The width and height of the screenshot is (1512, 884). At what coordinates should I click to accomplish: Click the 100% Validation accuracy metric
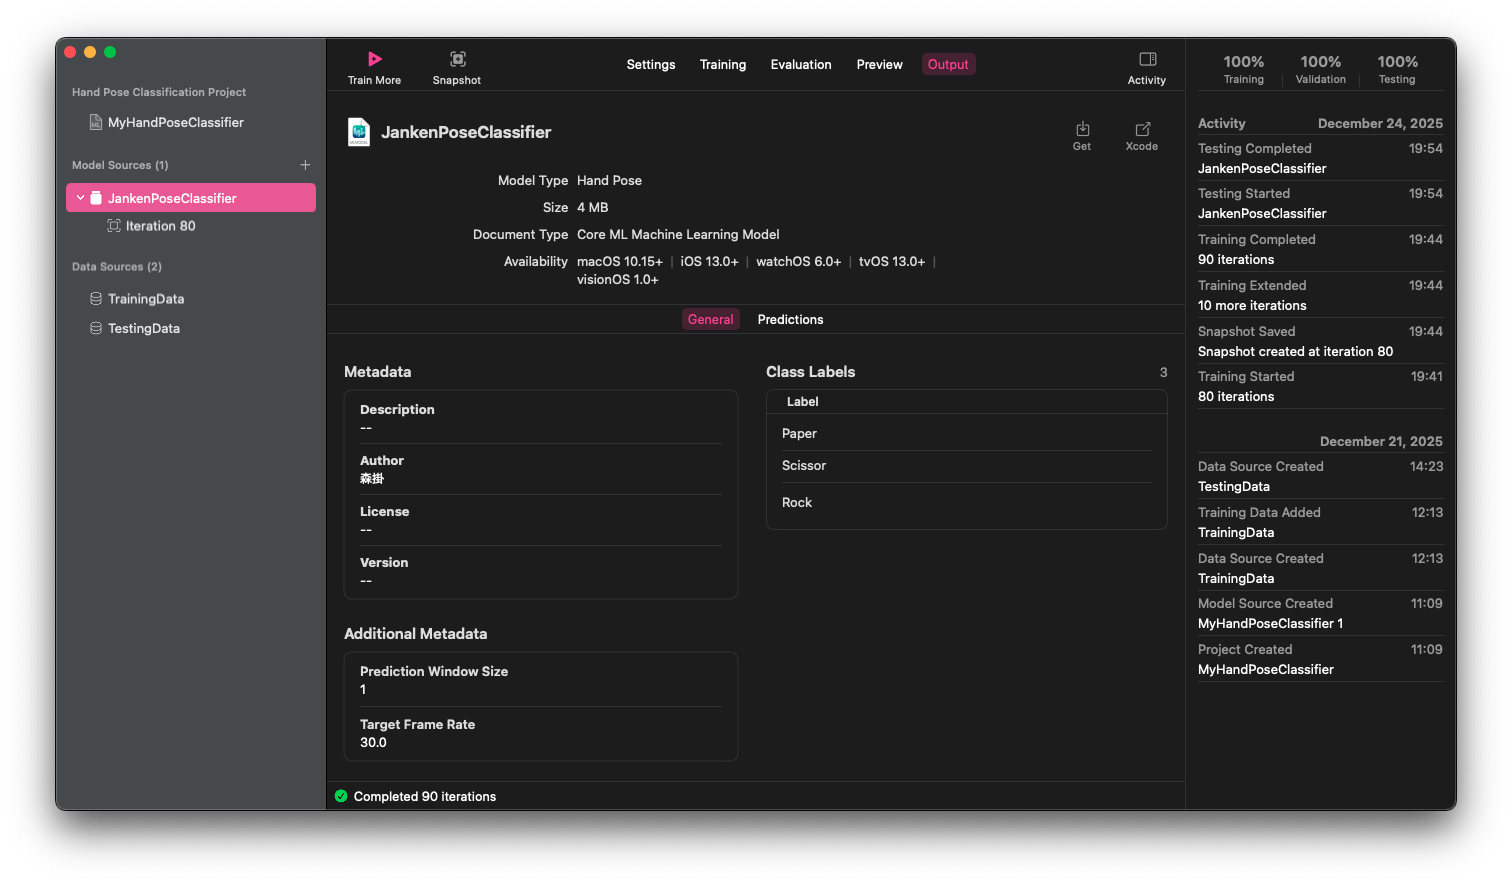coord(1320,69)
